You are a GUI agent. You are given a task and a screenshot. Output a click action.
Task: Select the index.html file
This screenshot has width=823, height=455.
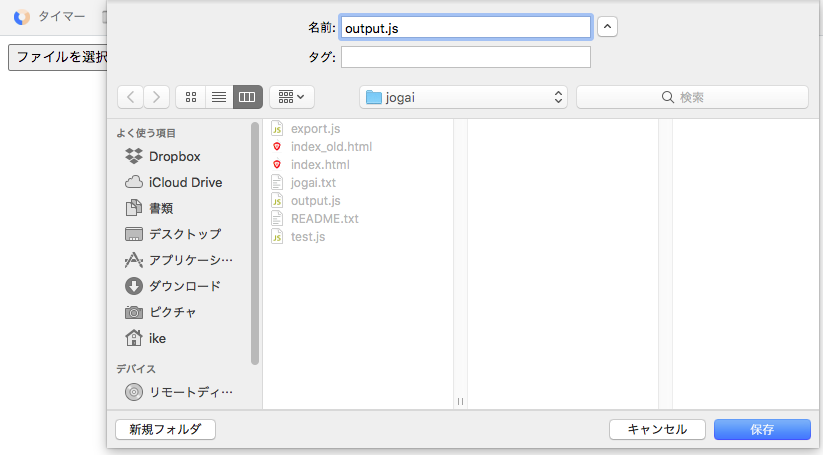tap(319, 164)
